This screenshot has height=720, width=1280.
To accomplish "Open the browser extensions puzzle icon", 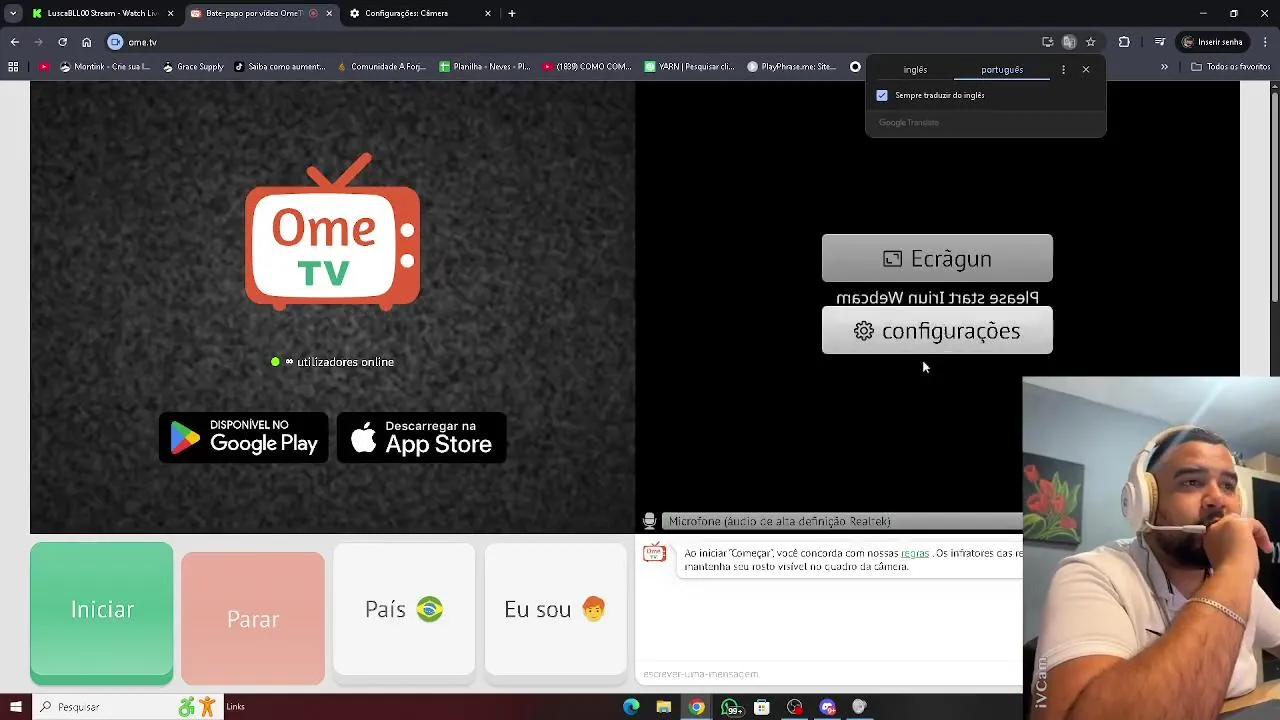I will coord(1124,42).
